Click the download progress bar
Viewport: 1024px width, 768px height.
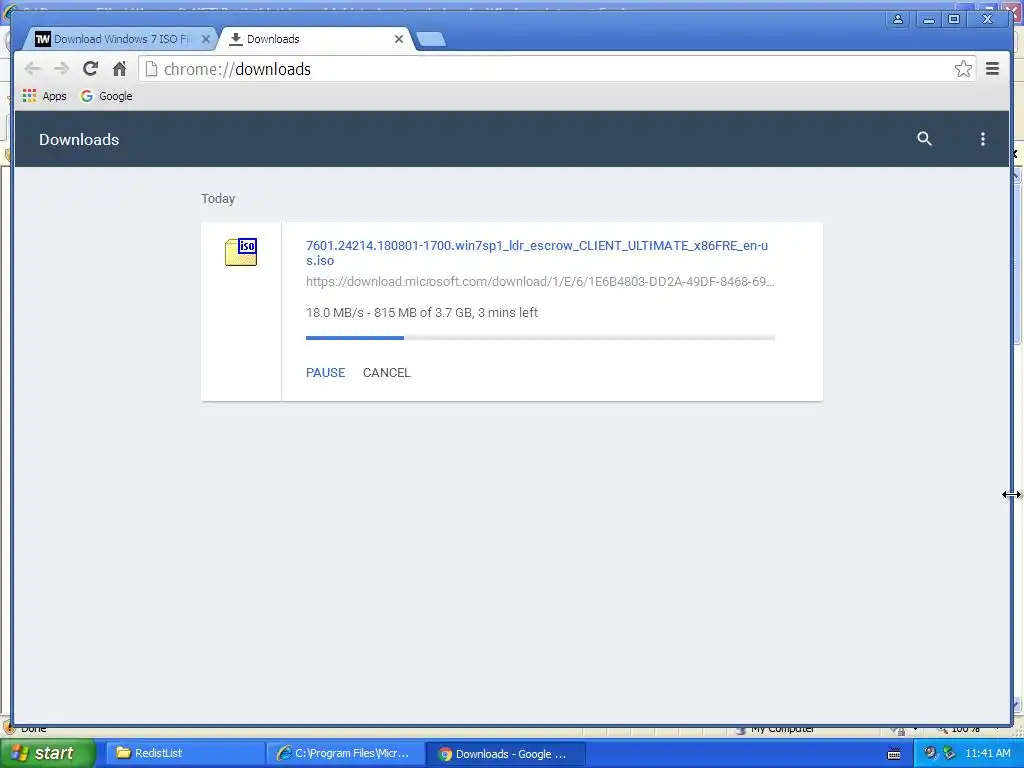point(540,338)
